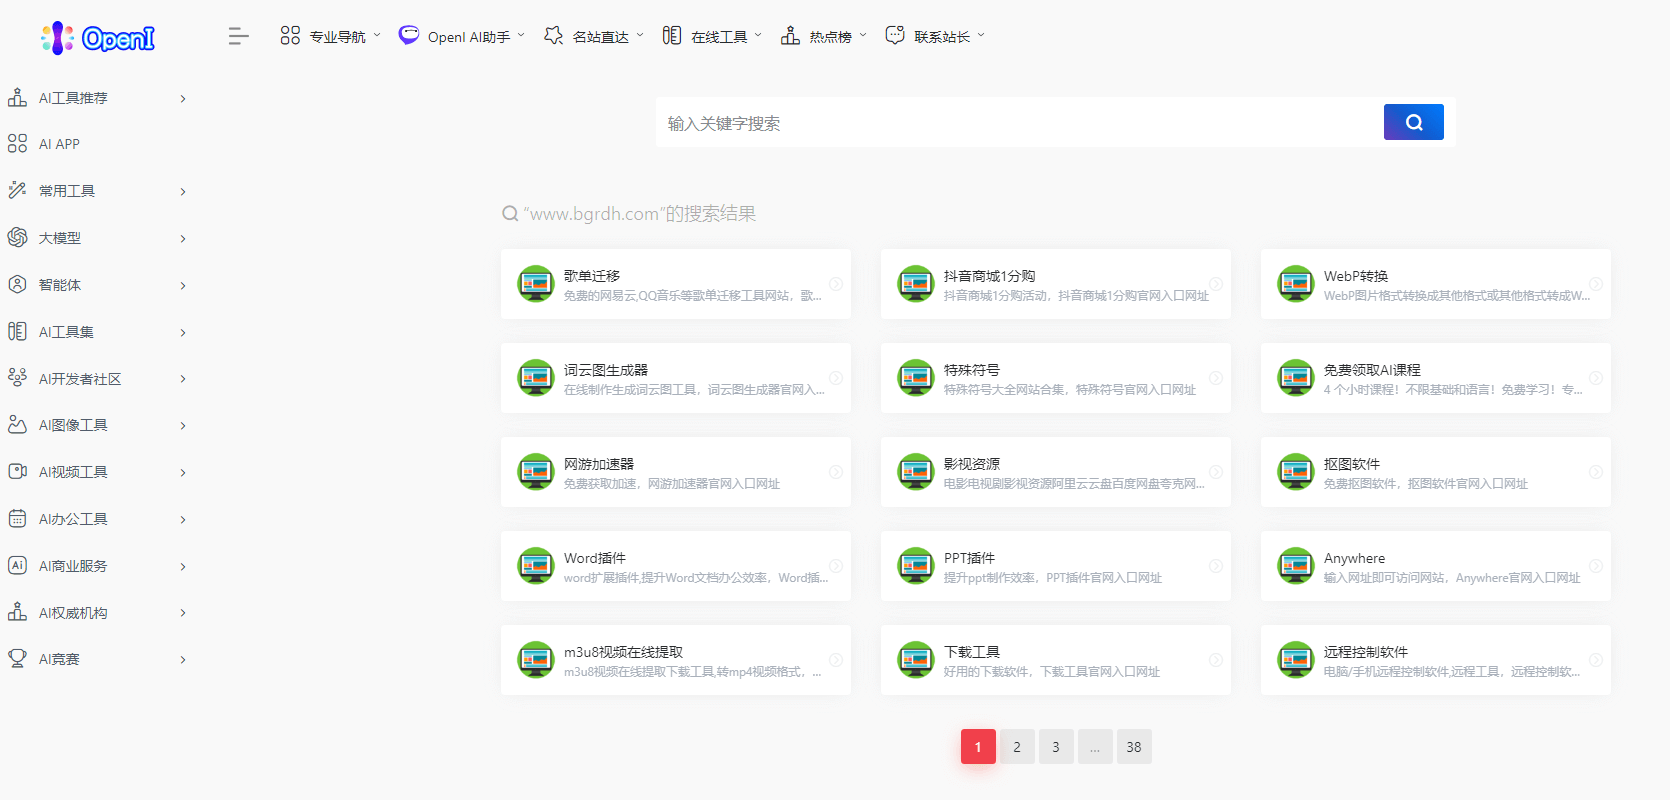This screenshot has width=1670, height=800.
Task: Click the AI视频工具 sidebar icon
Action: (17, 471)
